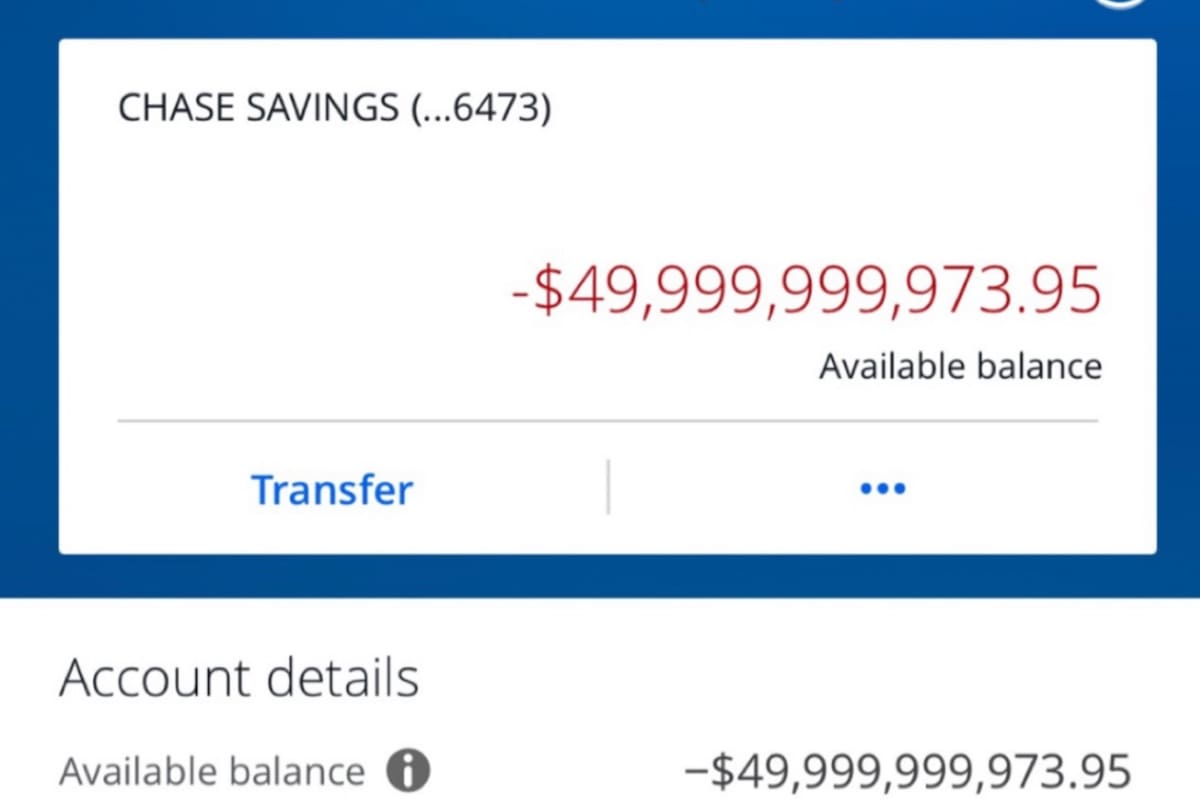Open the three-dot more options menu
This screenshot has width=1200, height=800.
coord(883,489)
